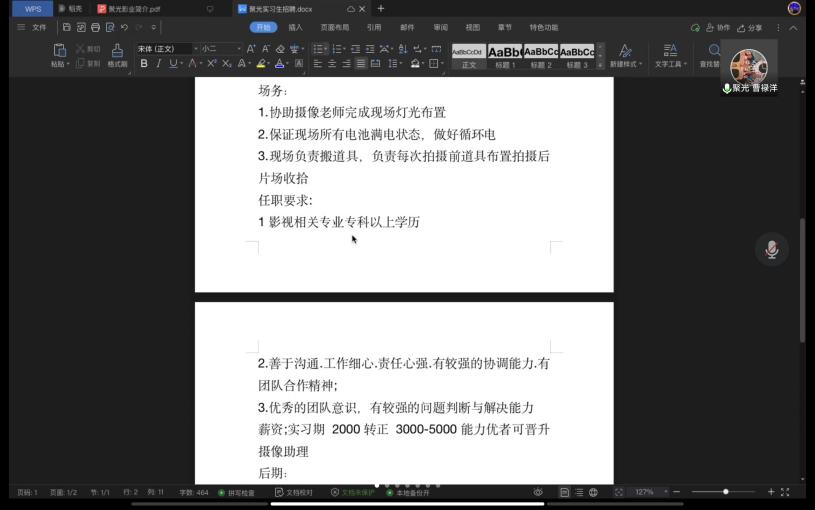Click the text highlight color icon
The height and width of the screenshot is (510, 815).
coord(260,64)
